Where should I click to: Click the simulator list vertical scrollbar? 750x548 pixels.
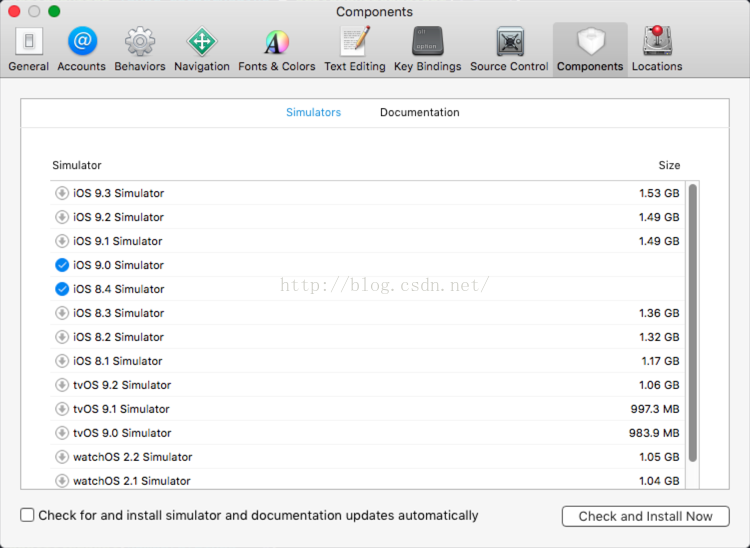[693, 323]
